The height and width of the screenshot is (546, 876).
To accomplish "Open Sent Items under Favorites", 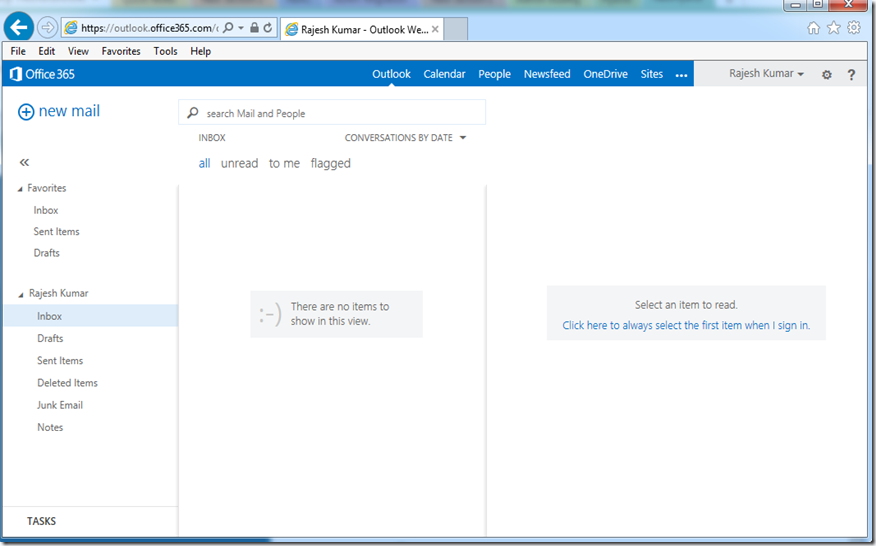I will tap(56, 231).
